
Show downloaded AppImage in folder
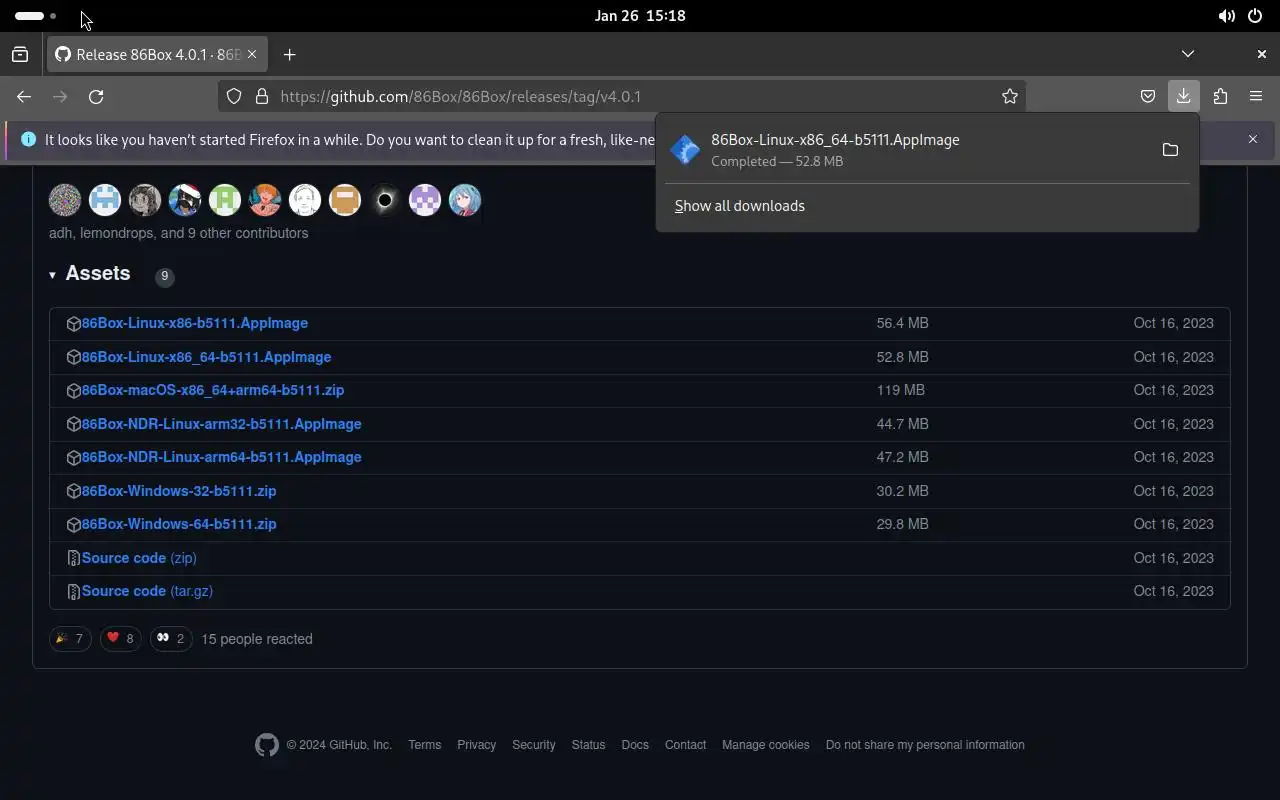(1170, 150)
